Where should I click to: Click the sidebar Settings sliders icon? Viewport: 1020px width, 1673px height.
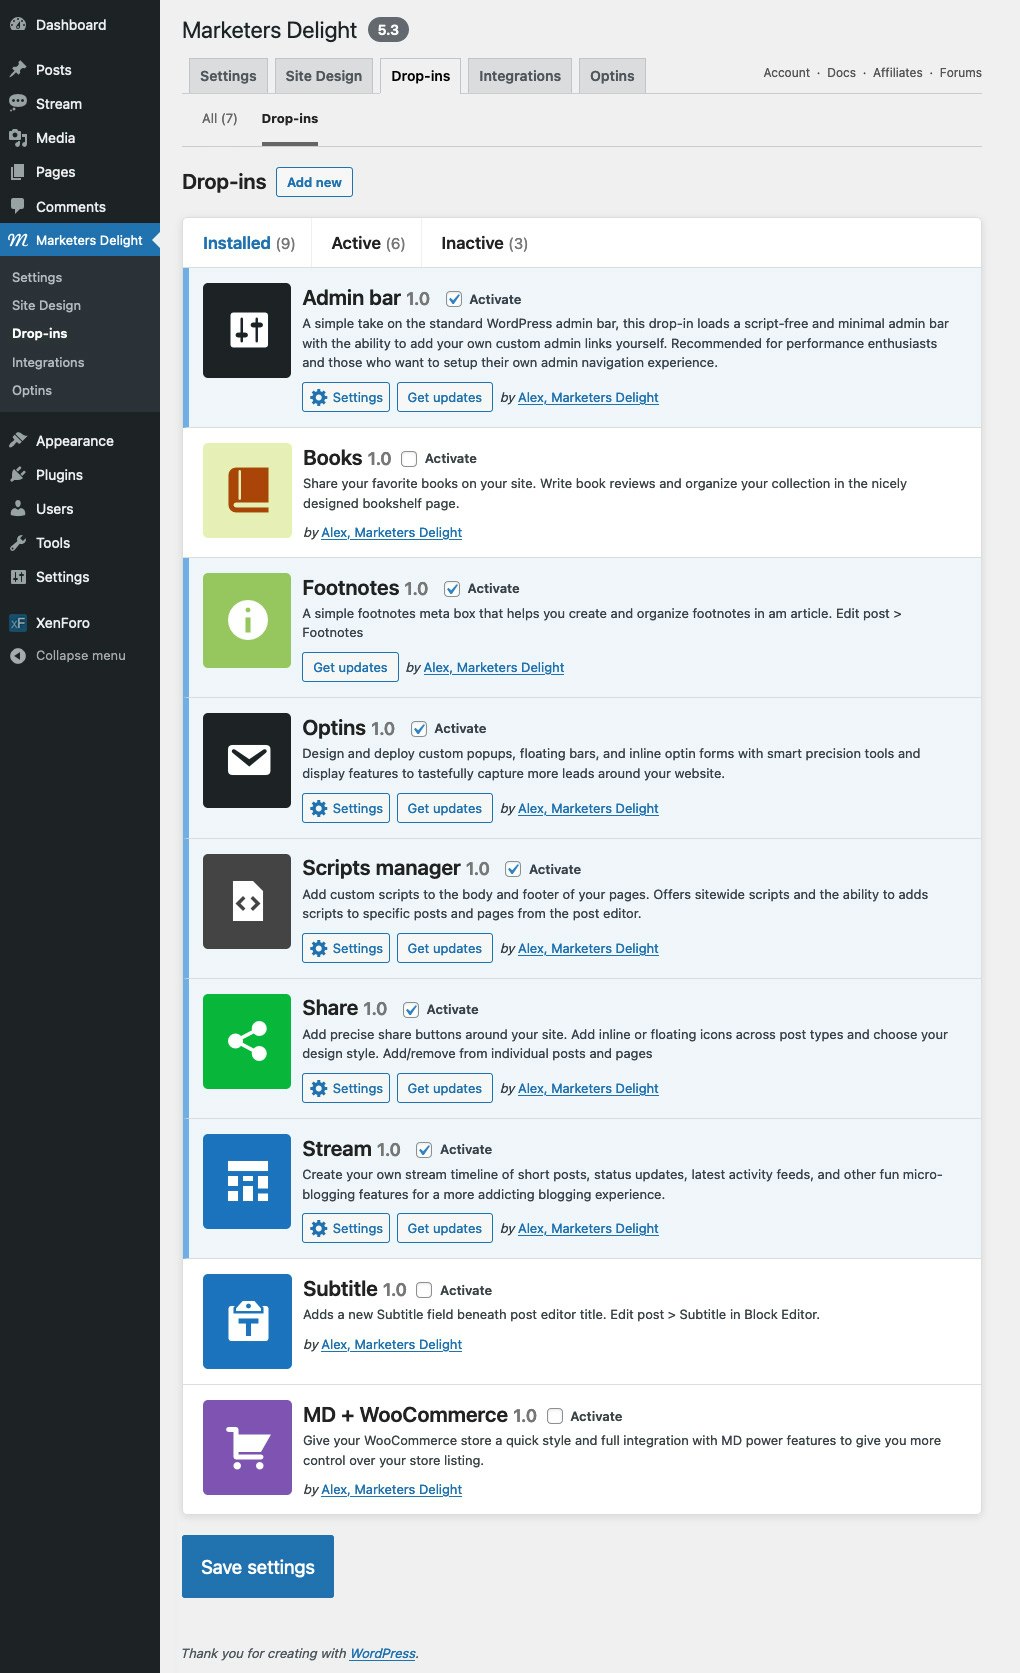click(x=18, y=577)
